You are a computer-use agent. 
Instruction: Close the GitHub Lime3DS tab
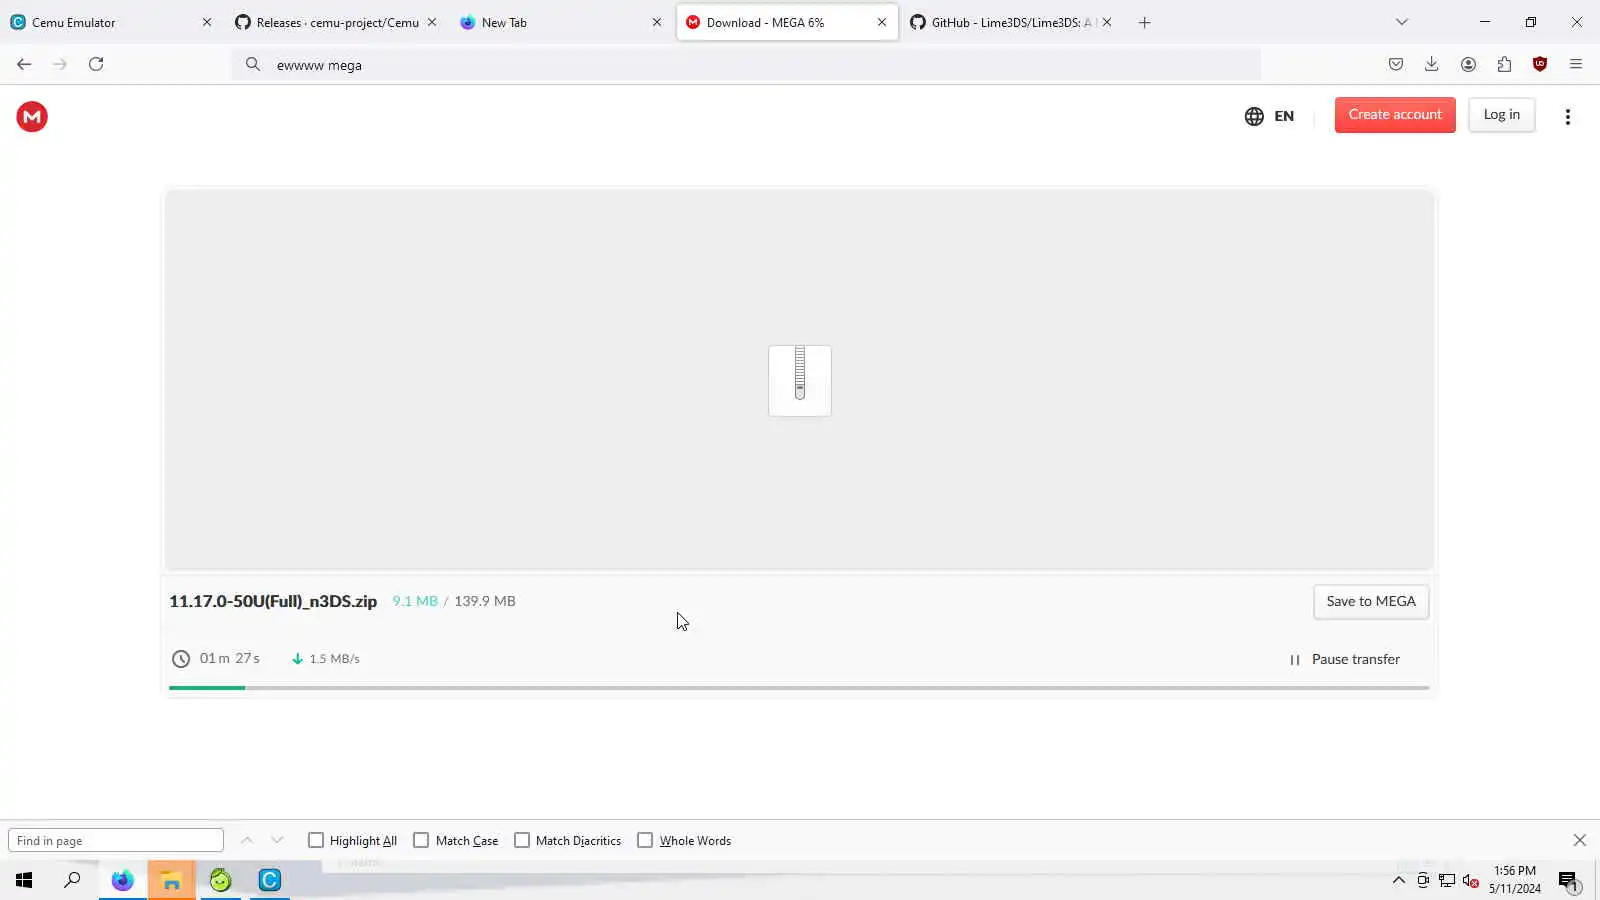point(1107,22)
